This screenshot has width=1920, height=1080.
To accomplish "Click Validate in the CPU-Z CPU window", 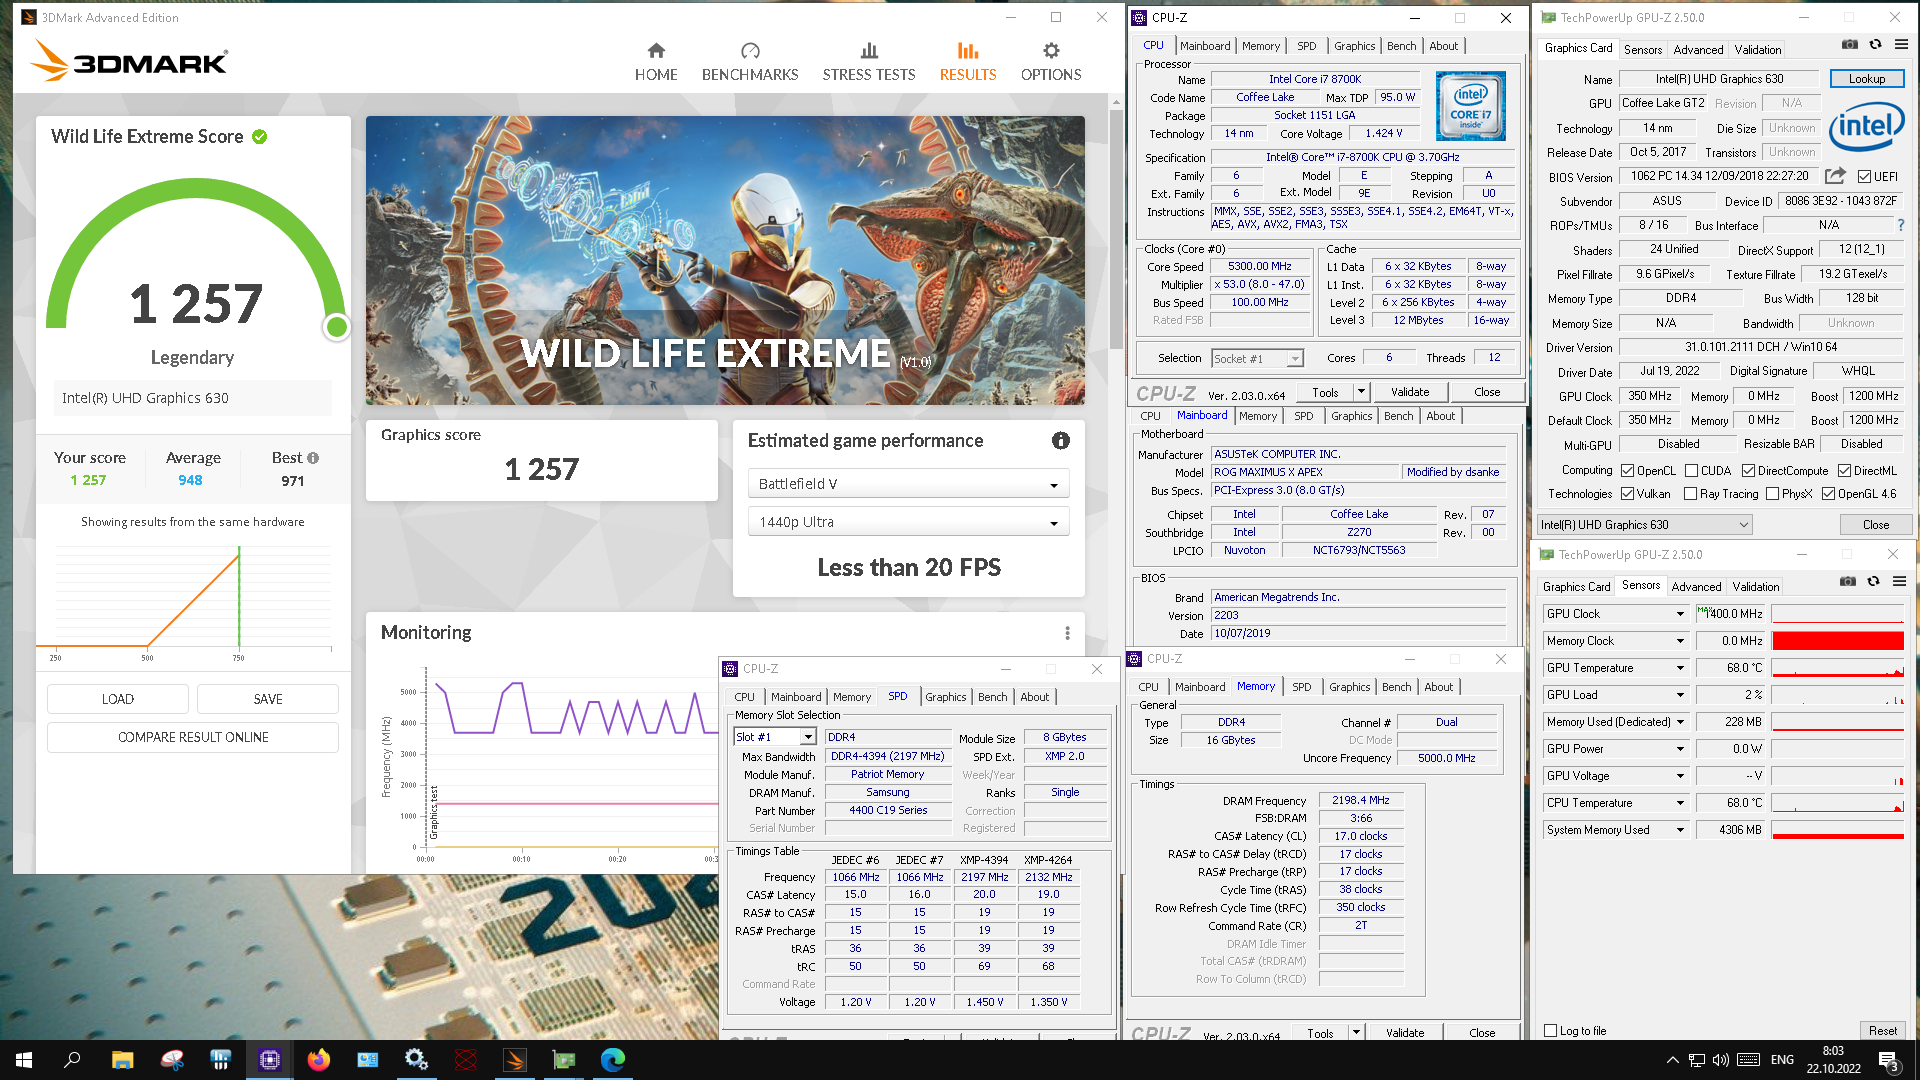I will pyautogui.click(x=1410, y=393).
